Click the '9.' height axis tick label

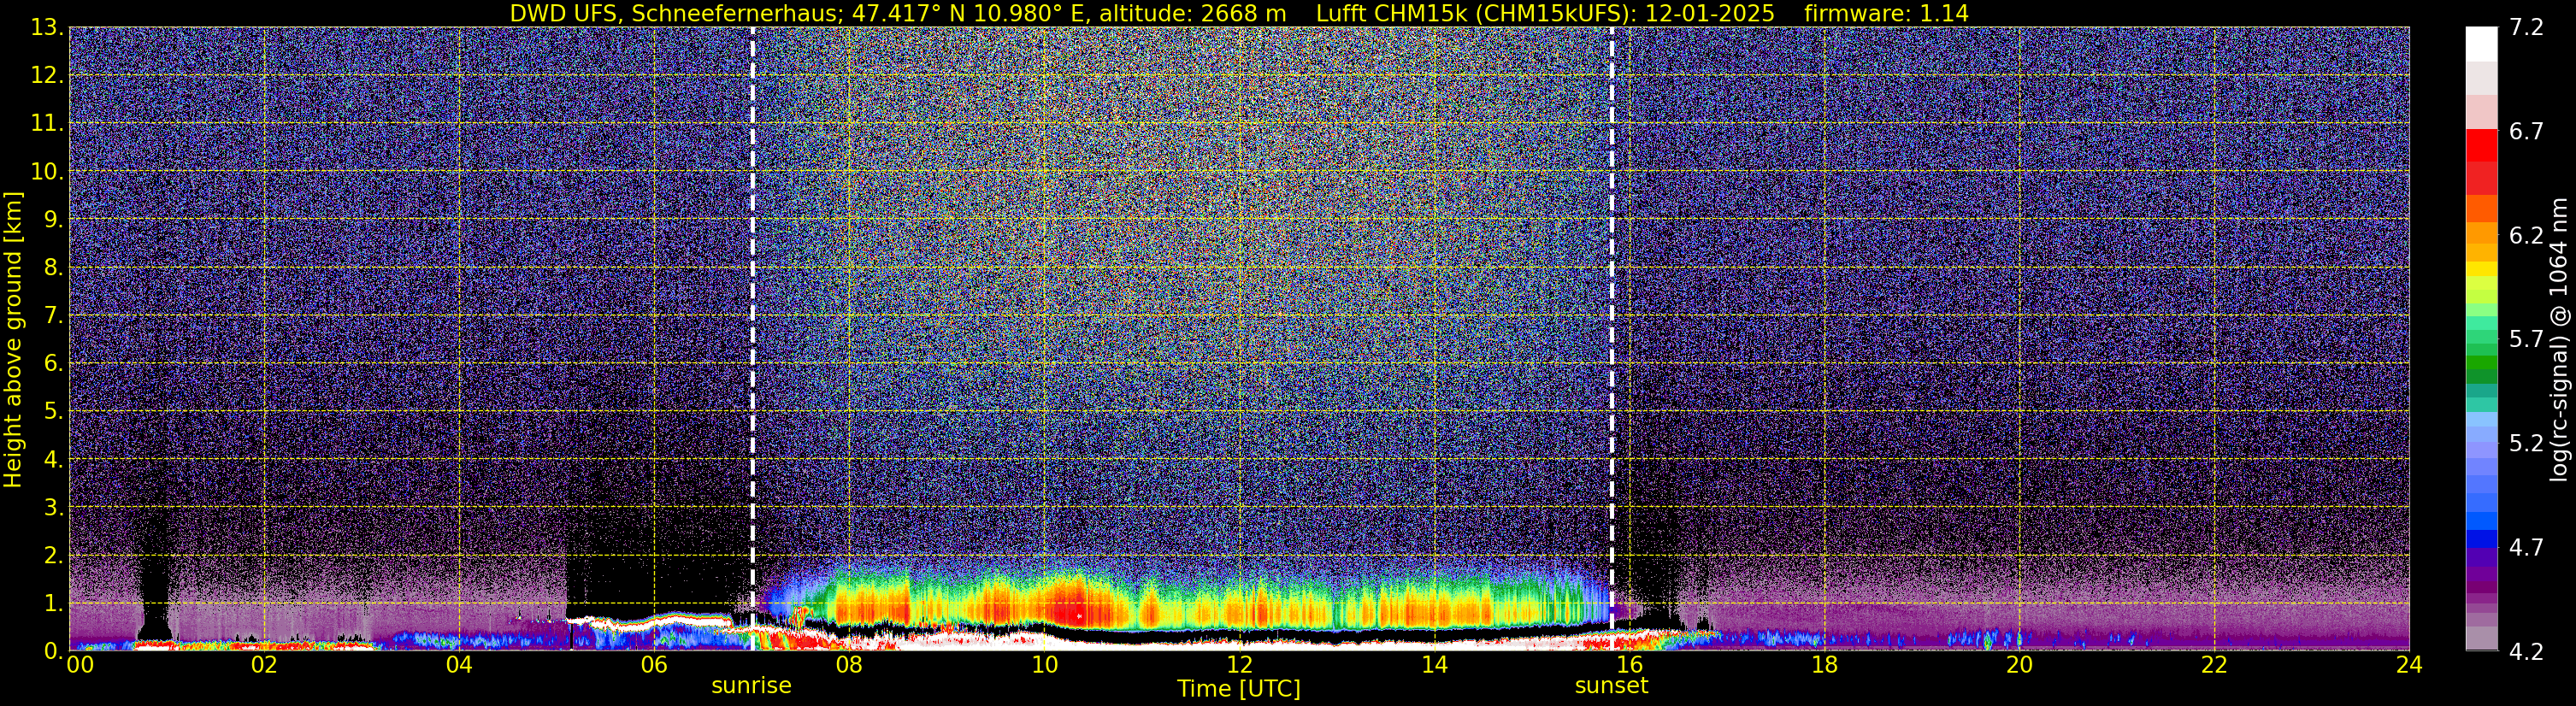(54, 220)
